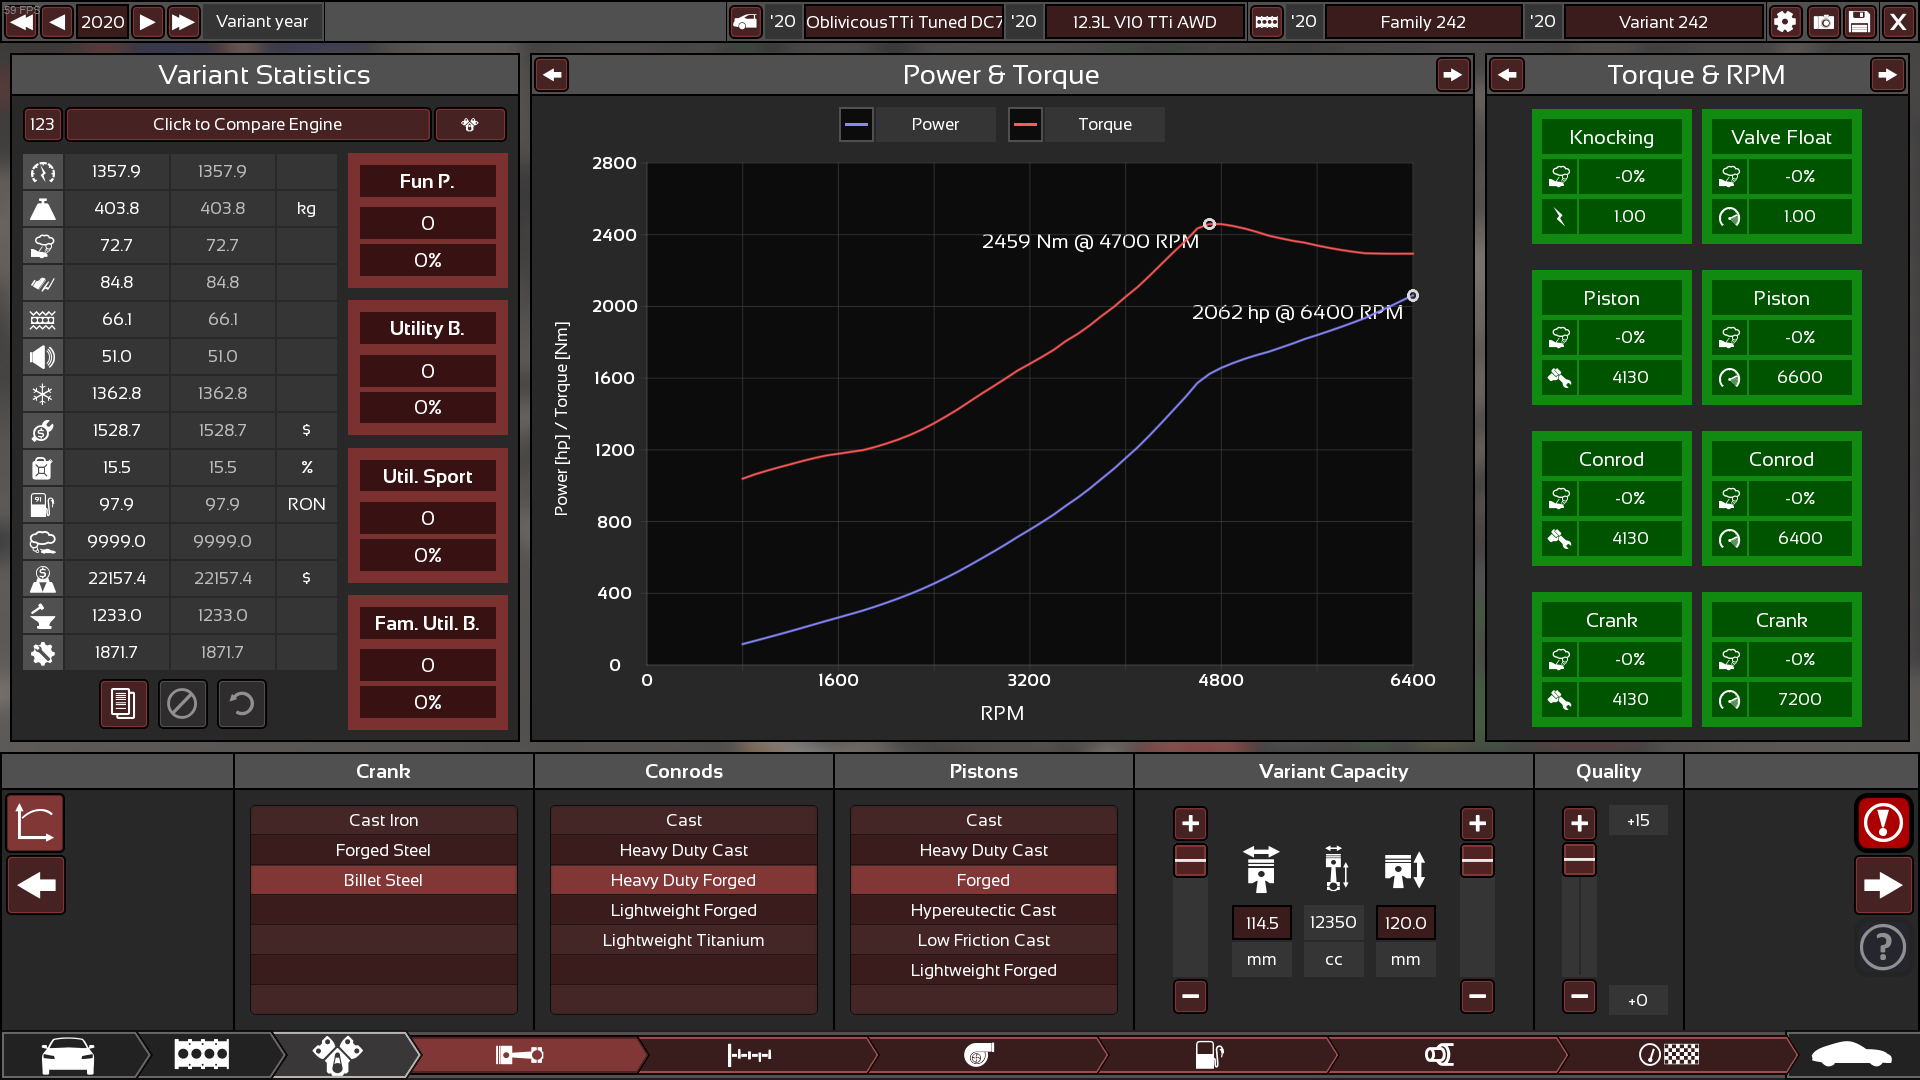Select Hypereutectic Cast pistons

983,910
